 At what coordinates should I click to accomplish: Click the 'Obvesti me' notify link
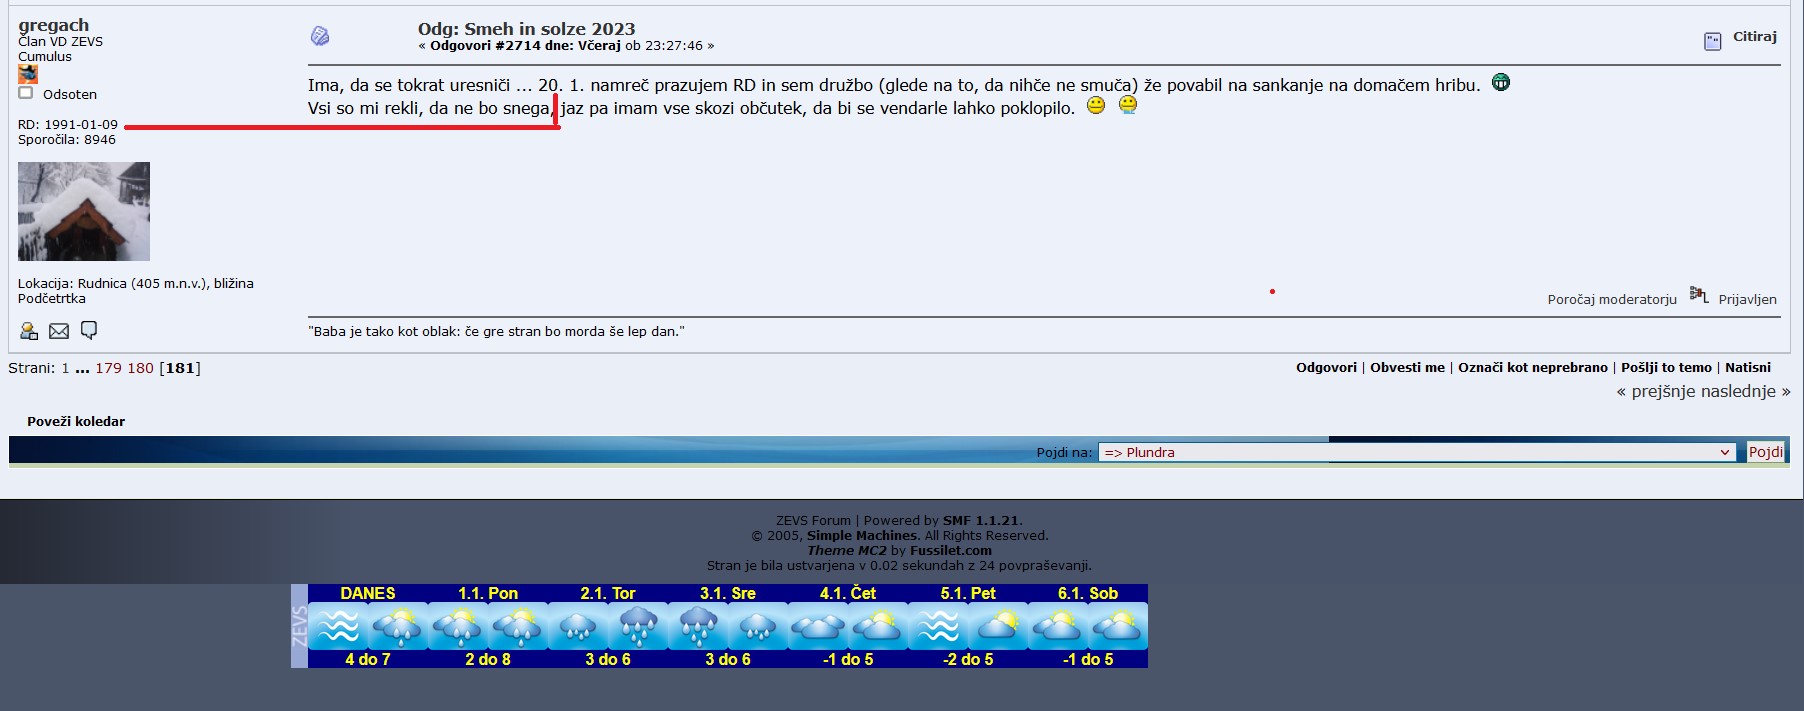pyautogui.click(x=1407, y=368)
